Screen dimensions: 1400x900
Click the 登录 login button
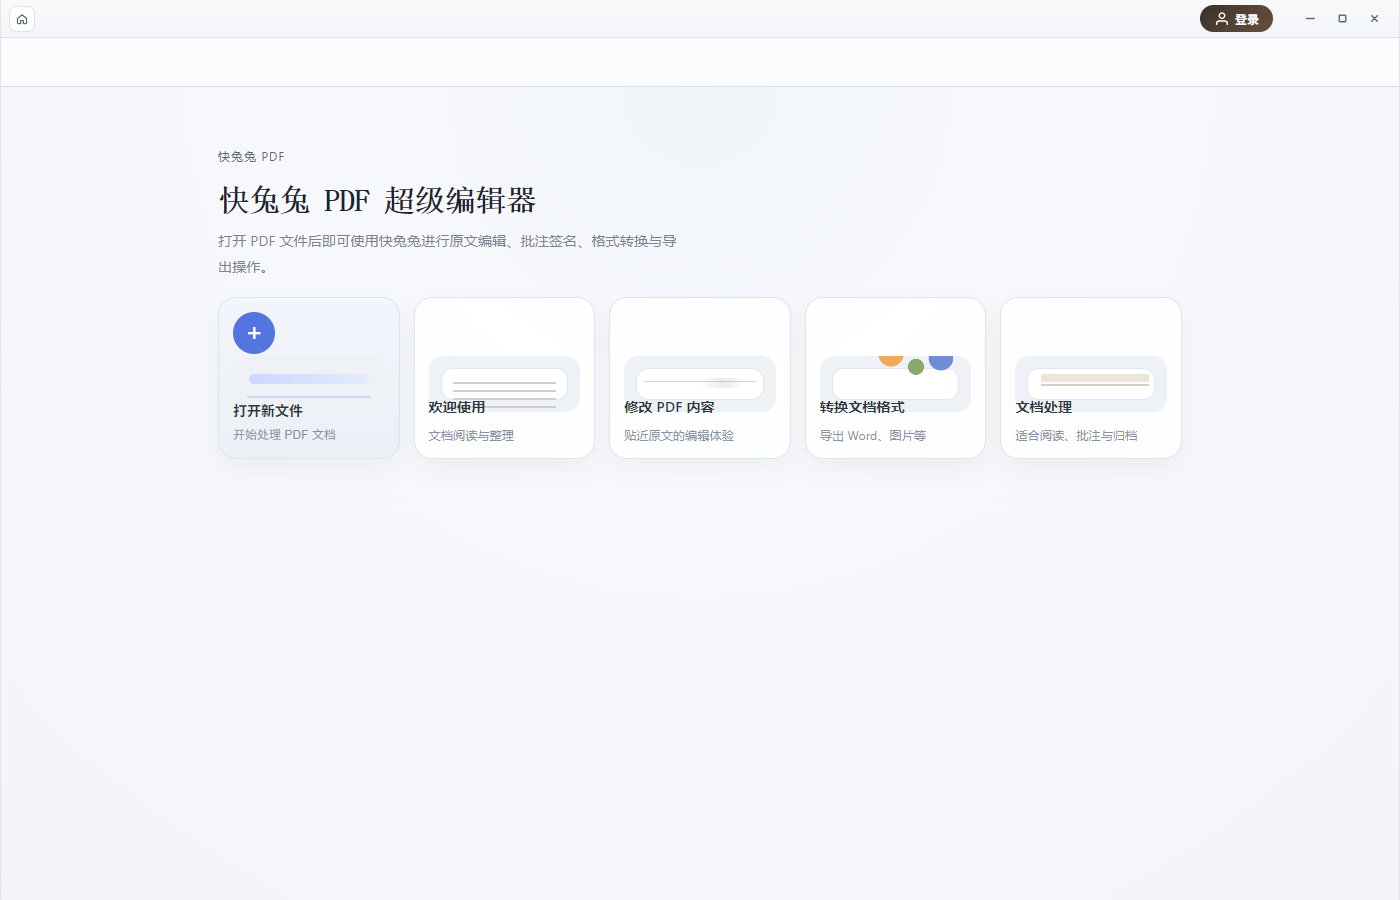[1236, 19]
